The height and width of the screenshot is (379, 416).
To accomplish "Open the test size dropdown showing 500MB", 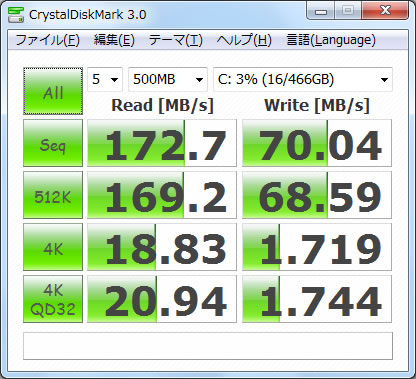I will click(168, 79).
